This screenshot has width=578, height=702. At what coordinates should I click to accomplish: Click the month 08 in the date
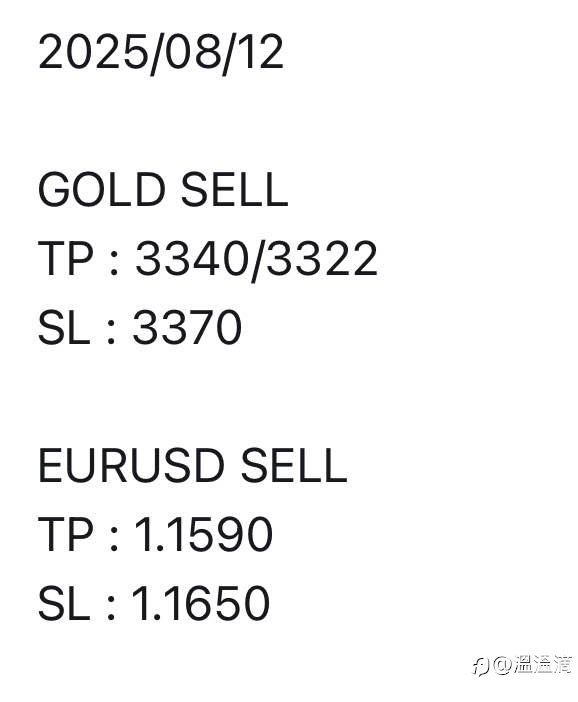tap(193, 52)
